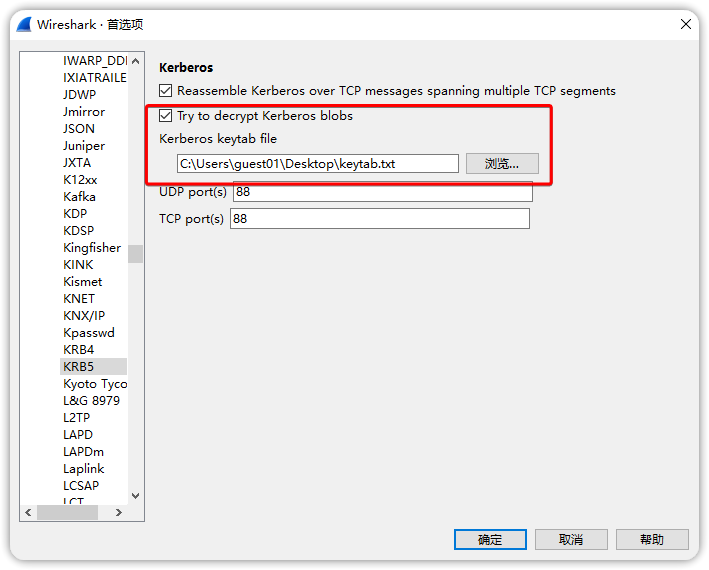
Task: Select JSON protocol
Action: [x=79, y=129]
